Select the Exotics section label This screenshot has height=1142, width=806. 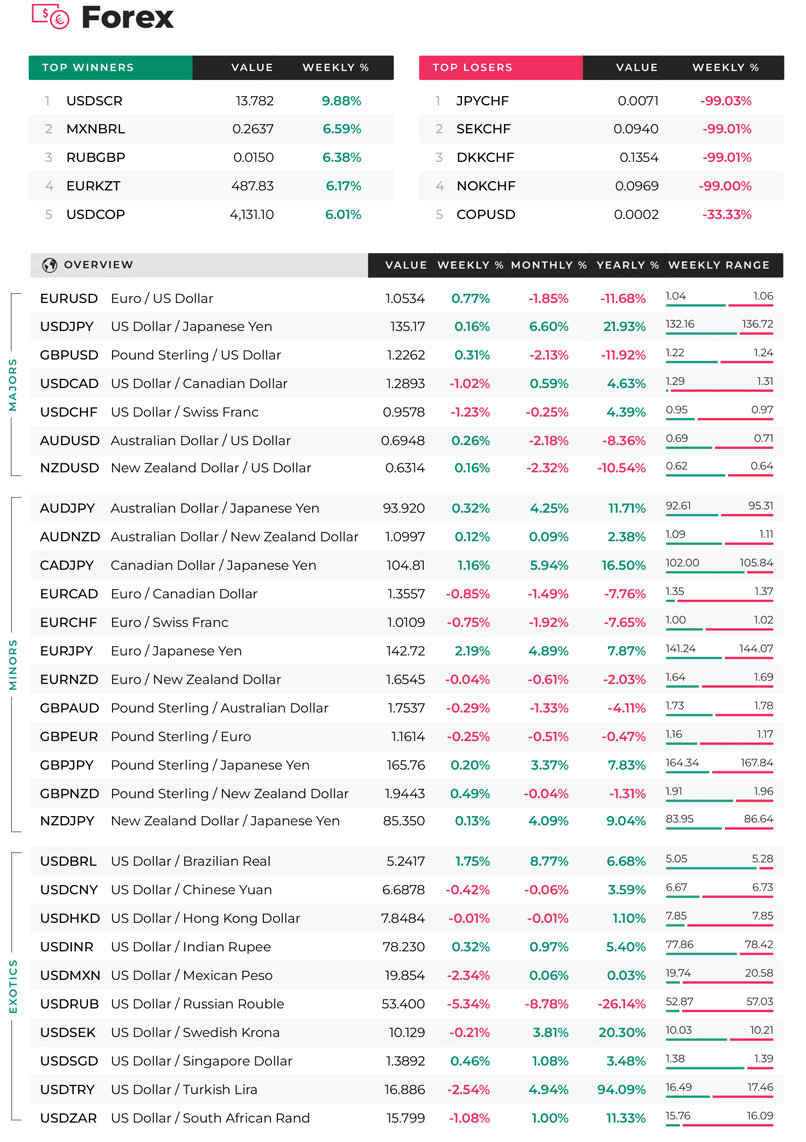tap(12, 986)
